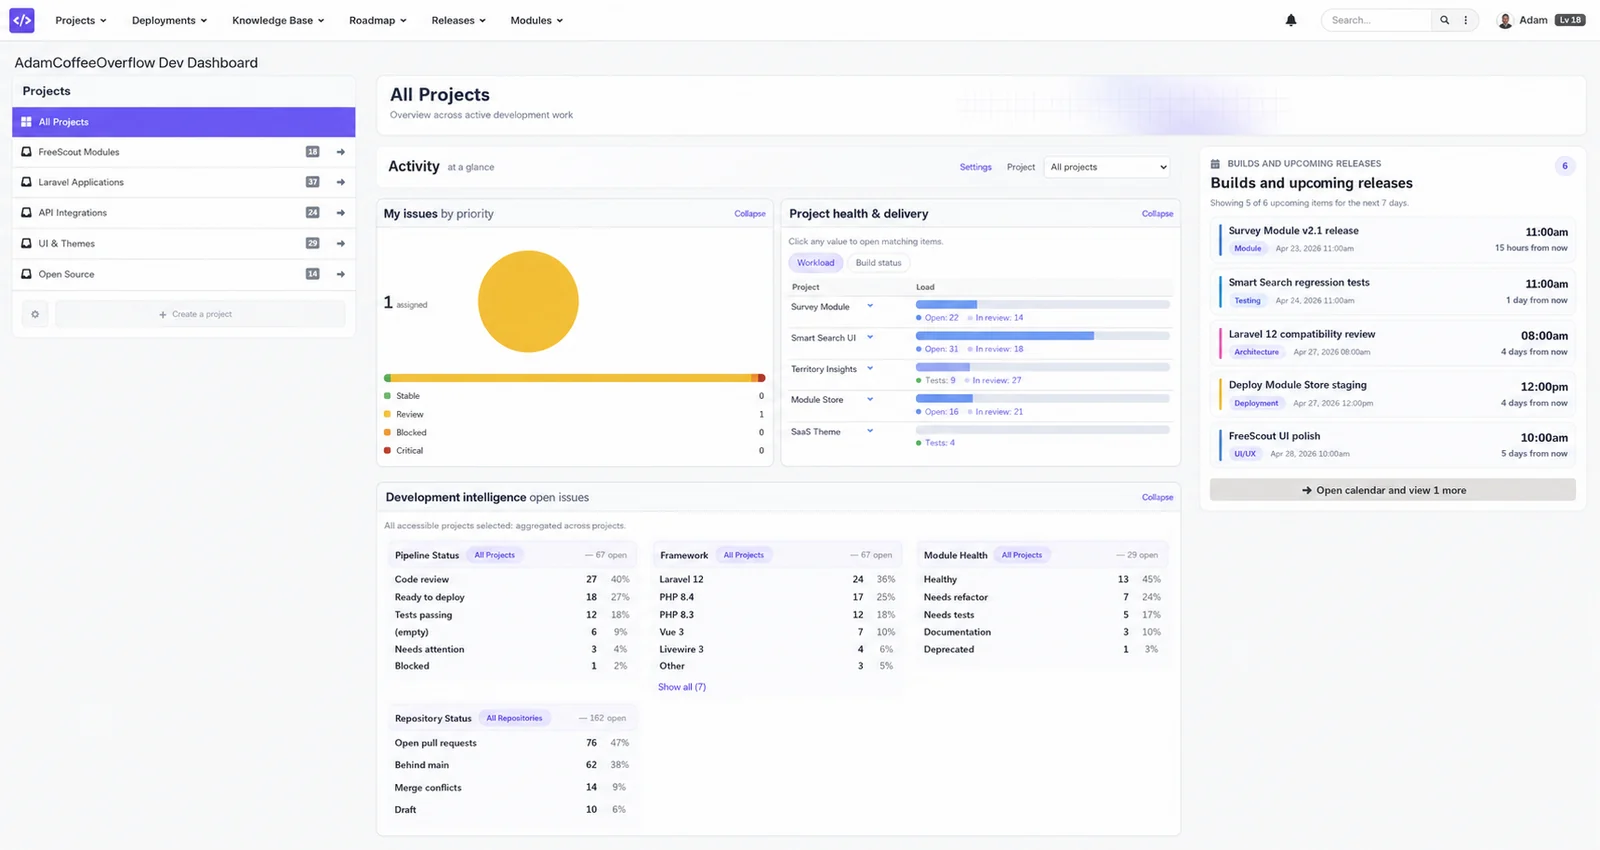The width and height of the screenshot is (1600, 850).
Task: Open the Deployments menu dropdown
Action: tap(170, 20)
